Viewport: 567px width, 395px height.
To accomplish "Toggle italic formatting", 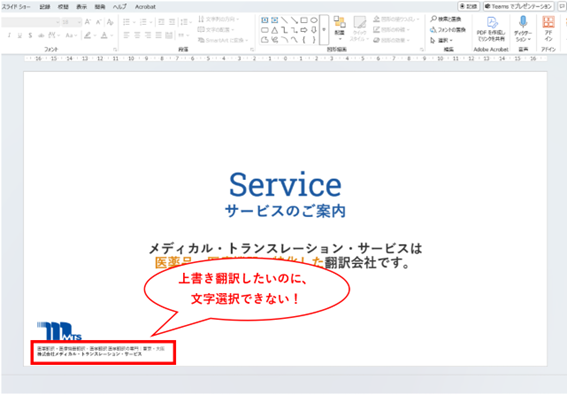I will point(9,35).
